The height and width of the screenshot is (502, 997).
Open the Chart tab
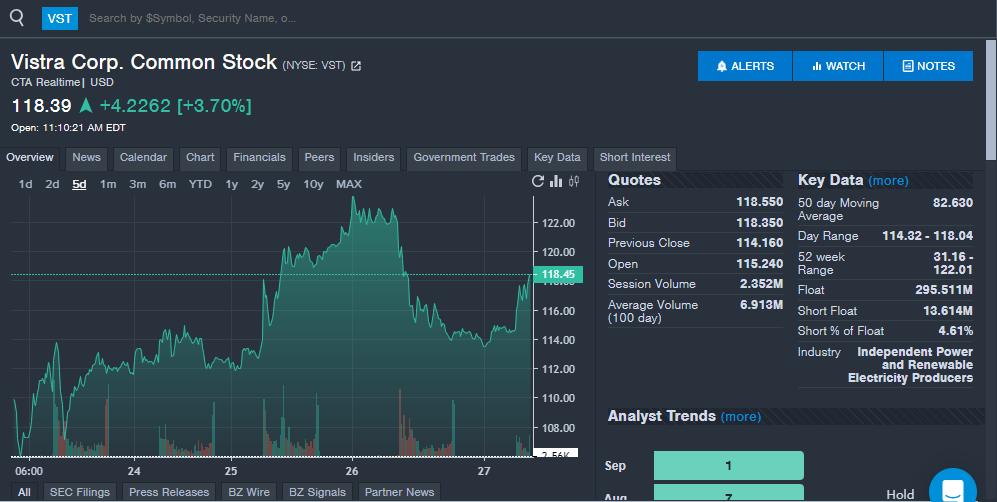[200, 158]
